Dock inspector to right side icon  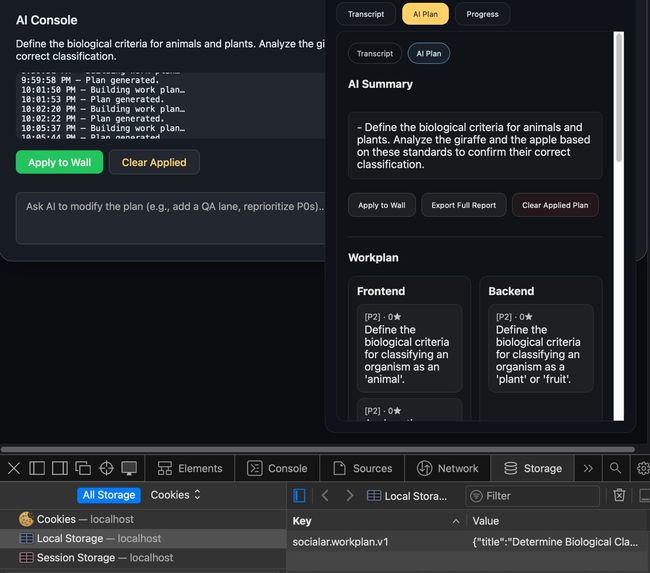click(x=60, y=469)
